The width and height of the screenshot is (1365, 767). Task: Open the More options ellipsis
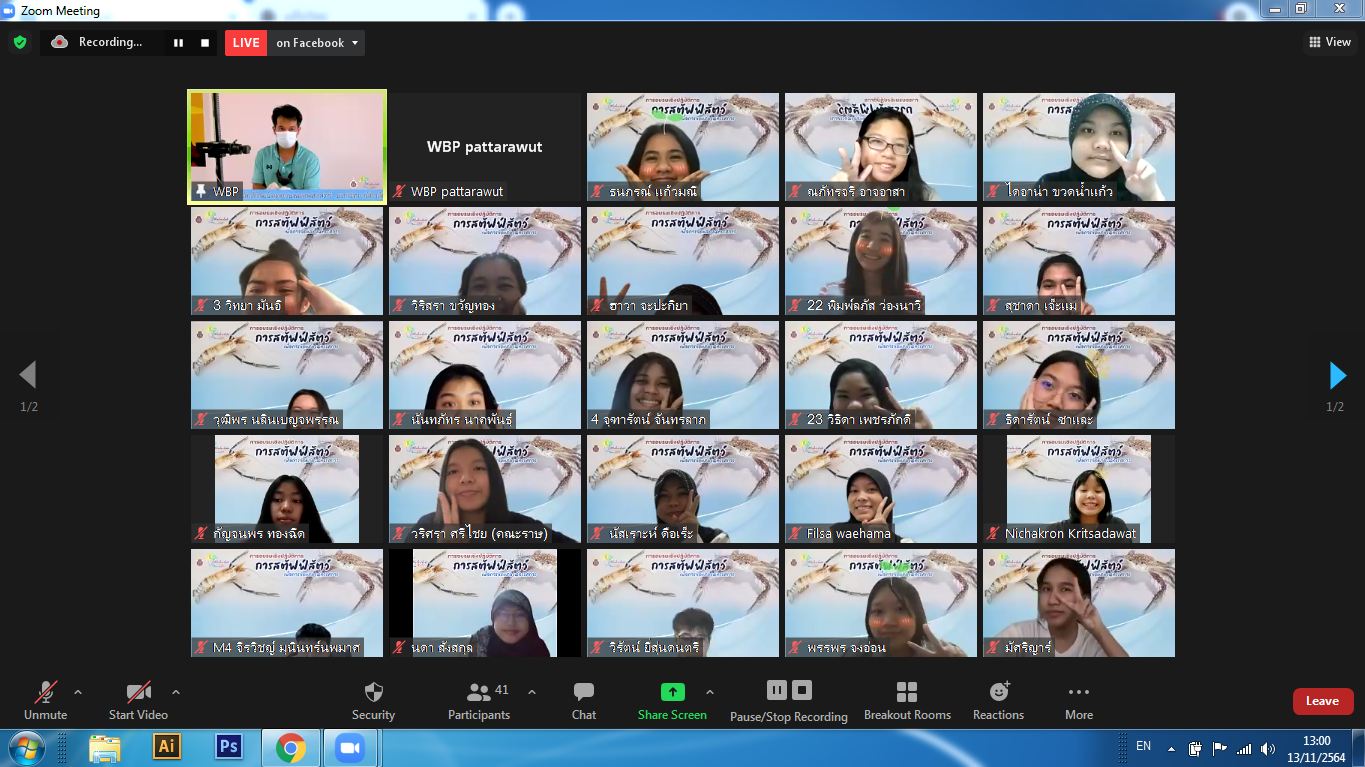coord(1078,692)
